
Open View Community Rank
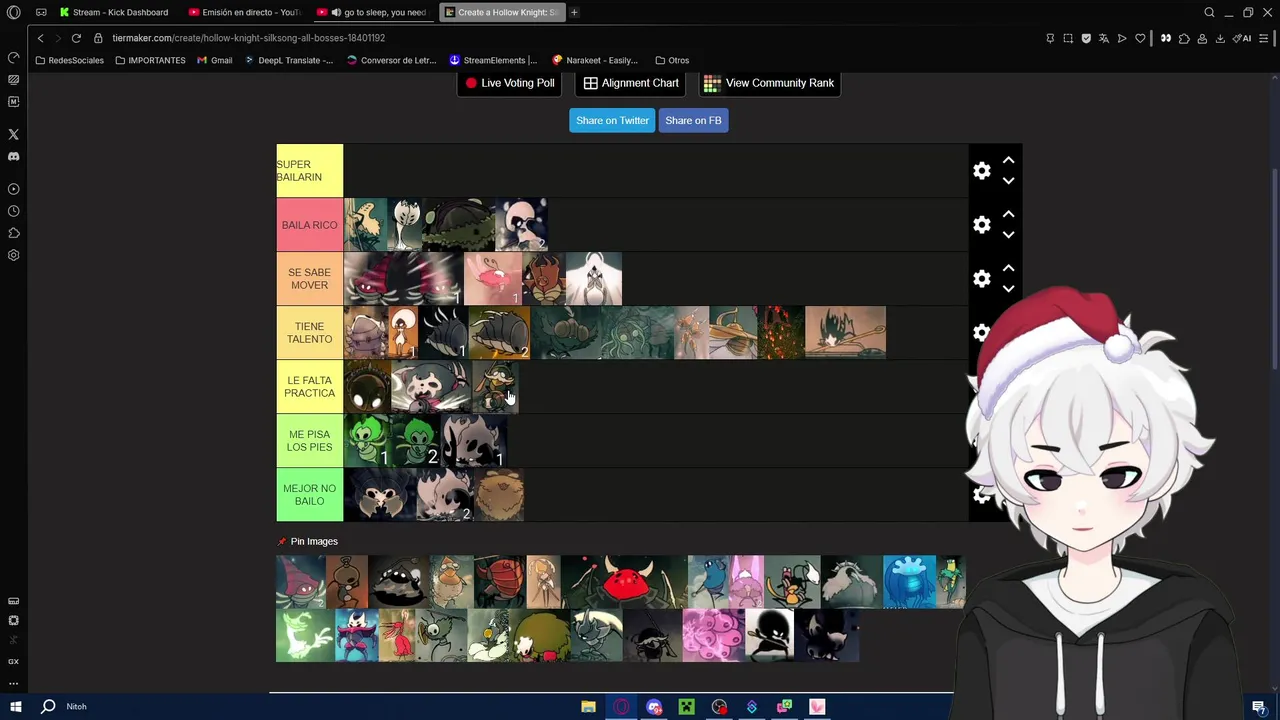coord(769,83)
